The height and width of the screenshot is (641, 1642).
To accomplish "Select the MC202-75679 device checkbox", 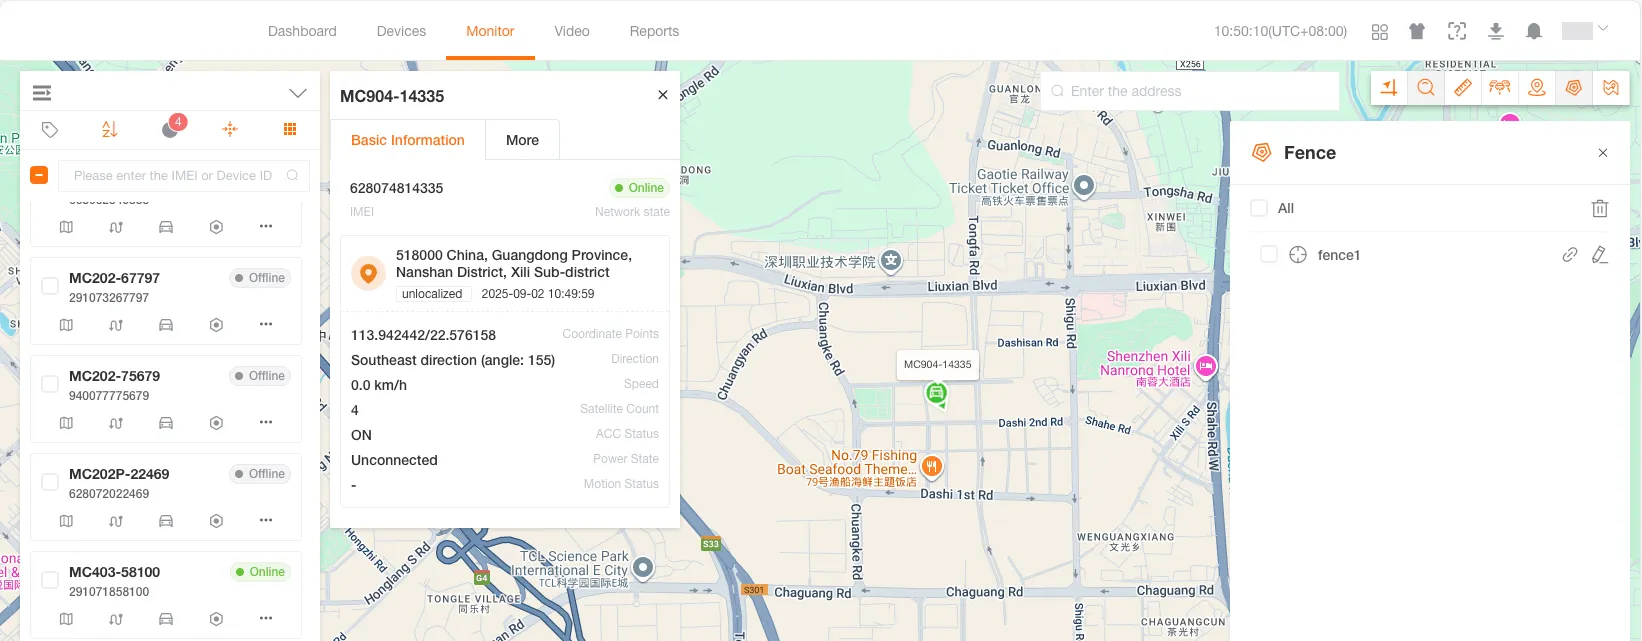I will 49,384.
